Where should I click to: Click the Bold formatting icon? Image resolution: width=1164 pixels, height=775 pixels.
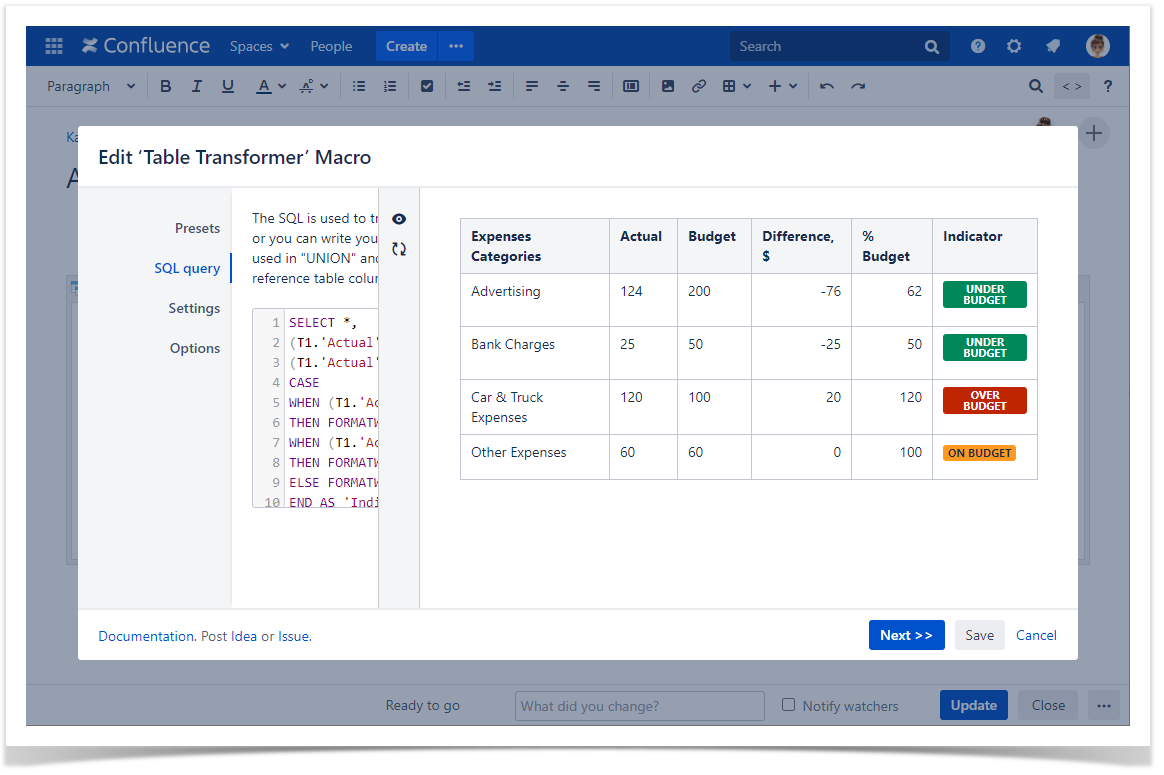[166, 87]
